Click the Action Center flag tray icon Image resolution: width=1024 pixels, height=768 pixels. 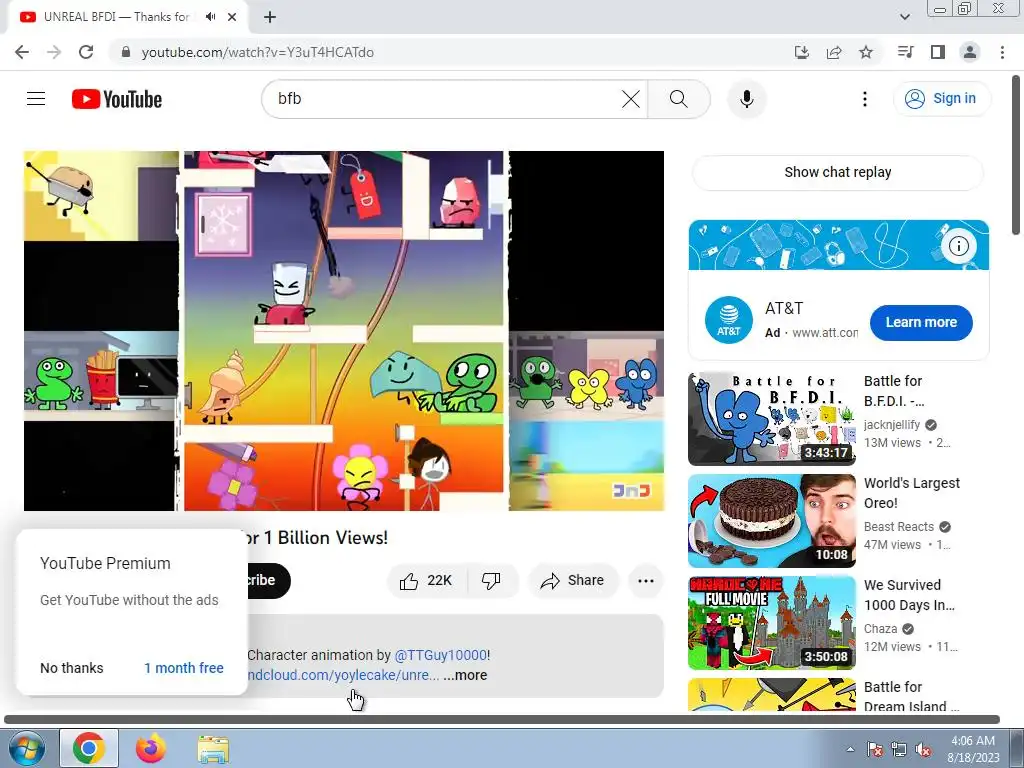coord(874,750)
